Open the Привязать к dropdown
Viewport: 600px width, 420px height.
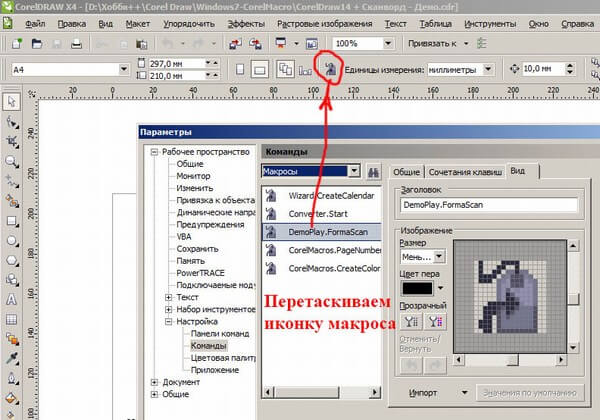tap(466, 44)
